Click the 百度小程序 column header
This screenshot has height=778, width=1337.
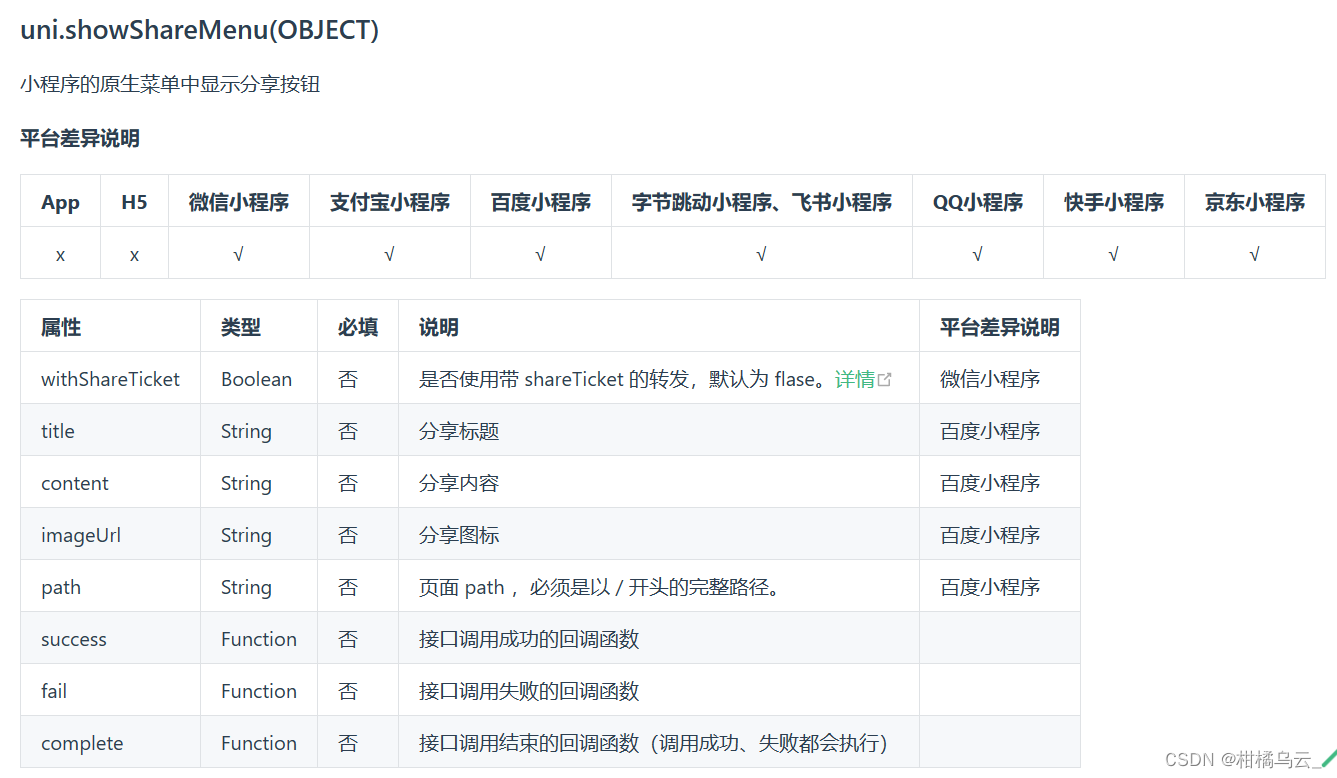click(x=541, y=202)
